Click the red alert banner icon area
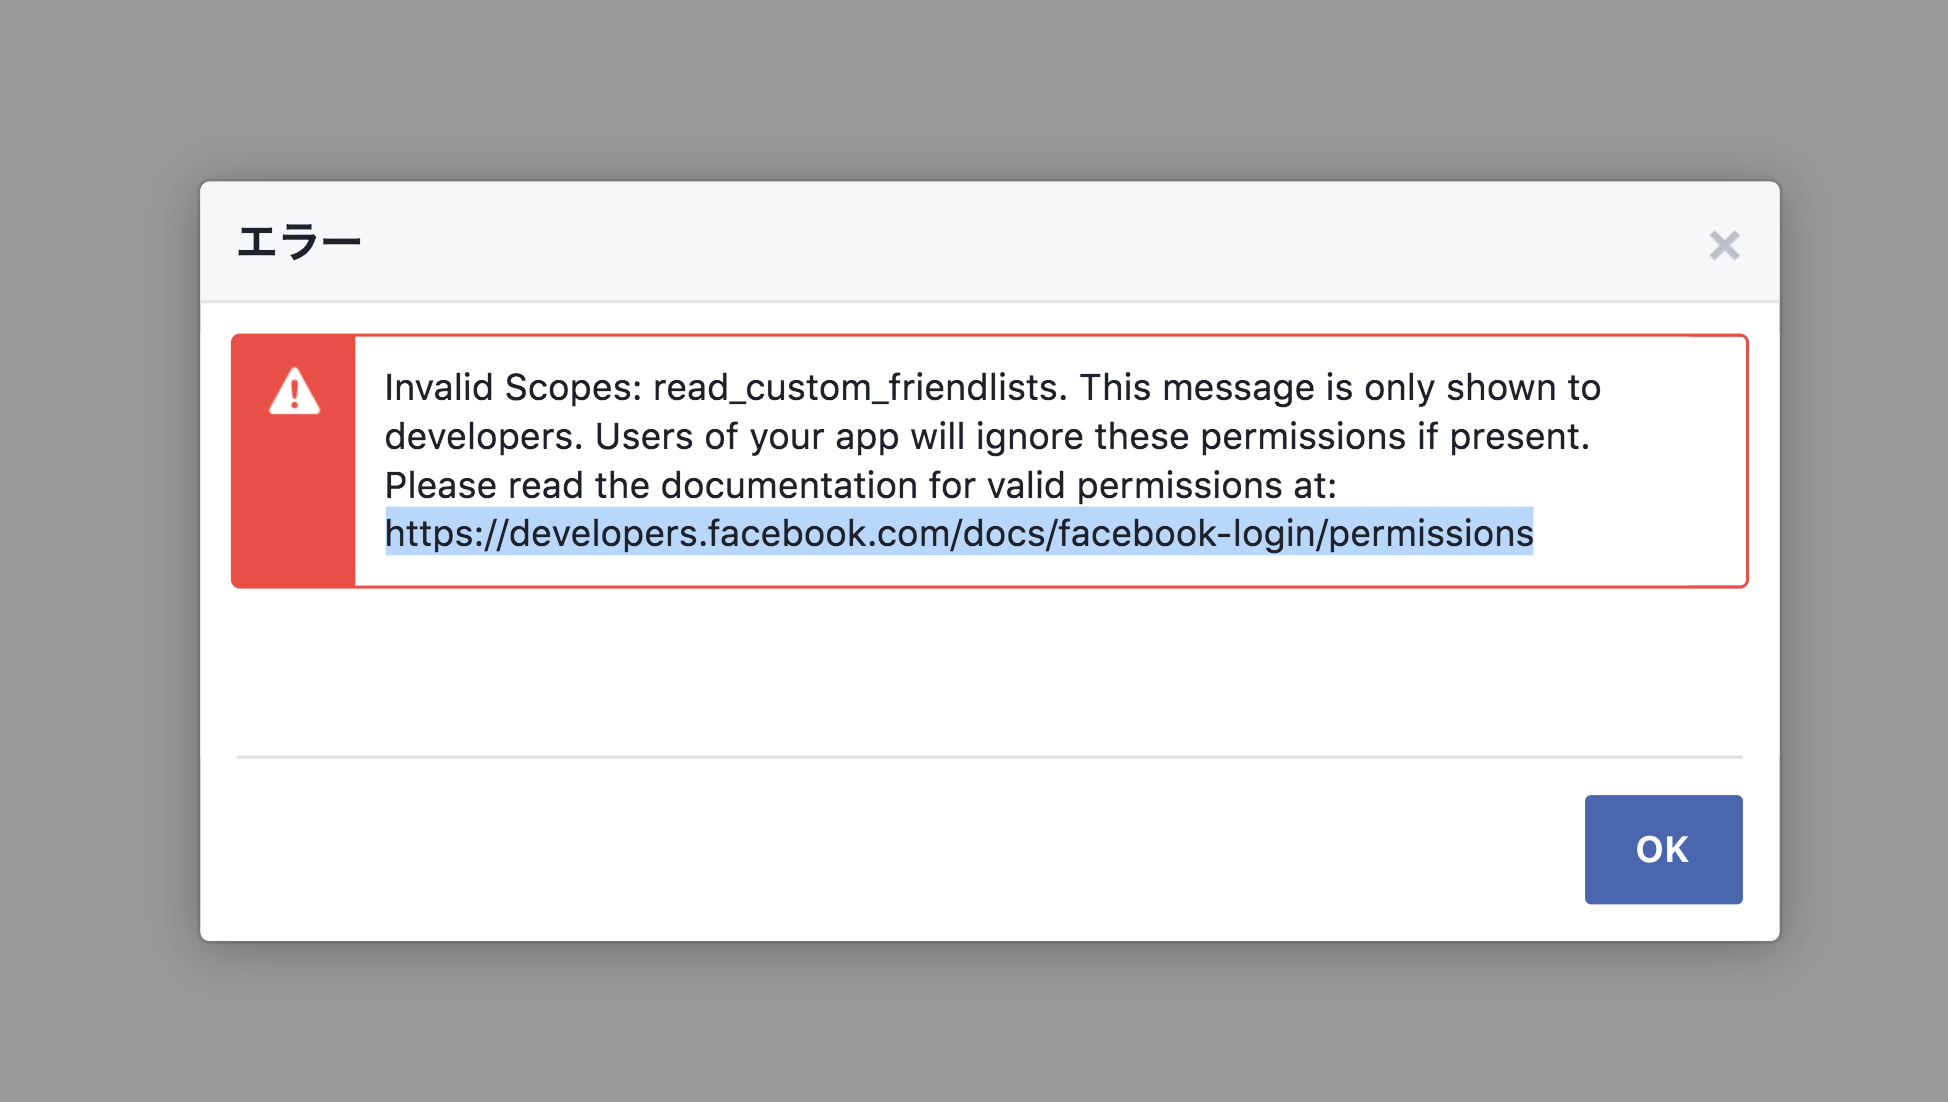 click(293, 460)
